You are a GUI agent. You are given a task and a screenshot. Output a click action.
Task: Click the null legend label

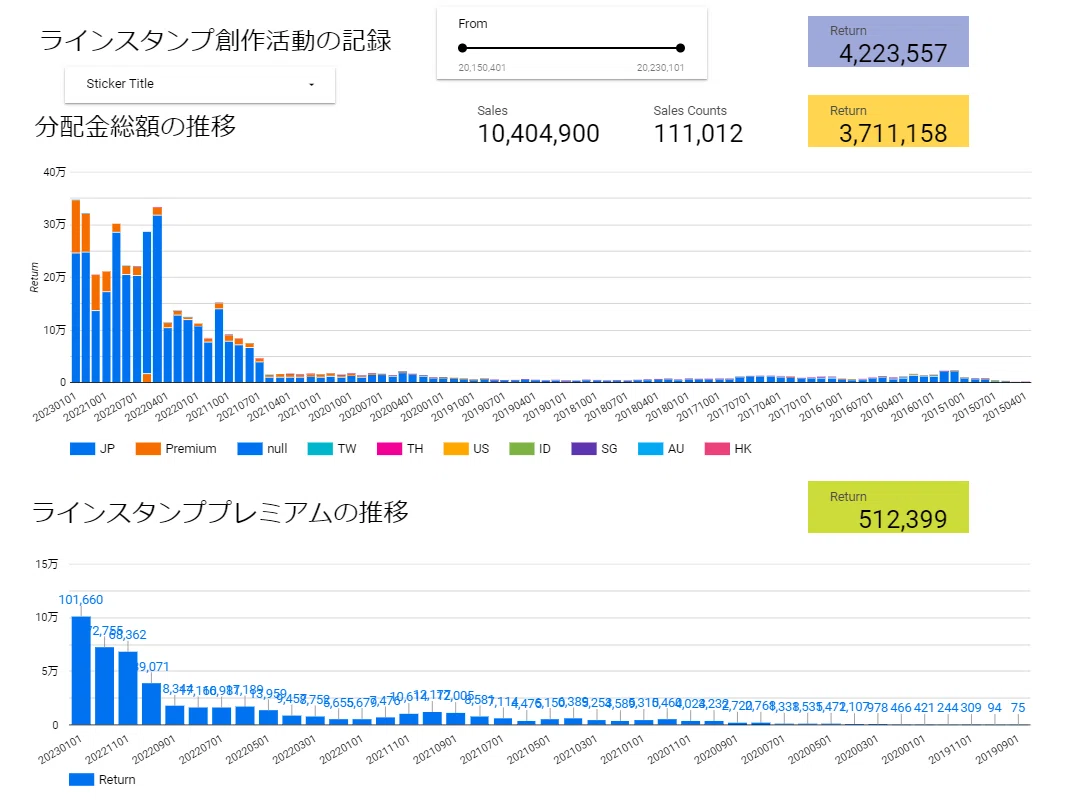coord(277,449)
